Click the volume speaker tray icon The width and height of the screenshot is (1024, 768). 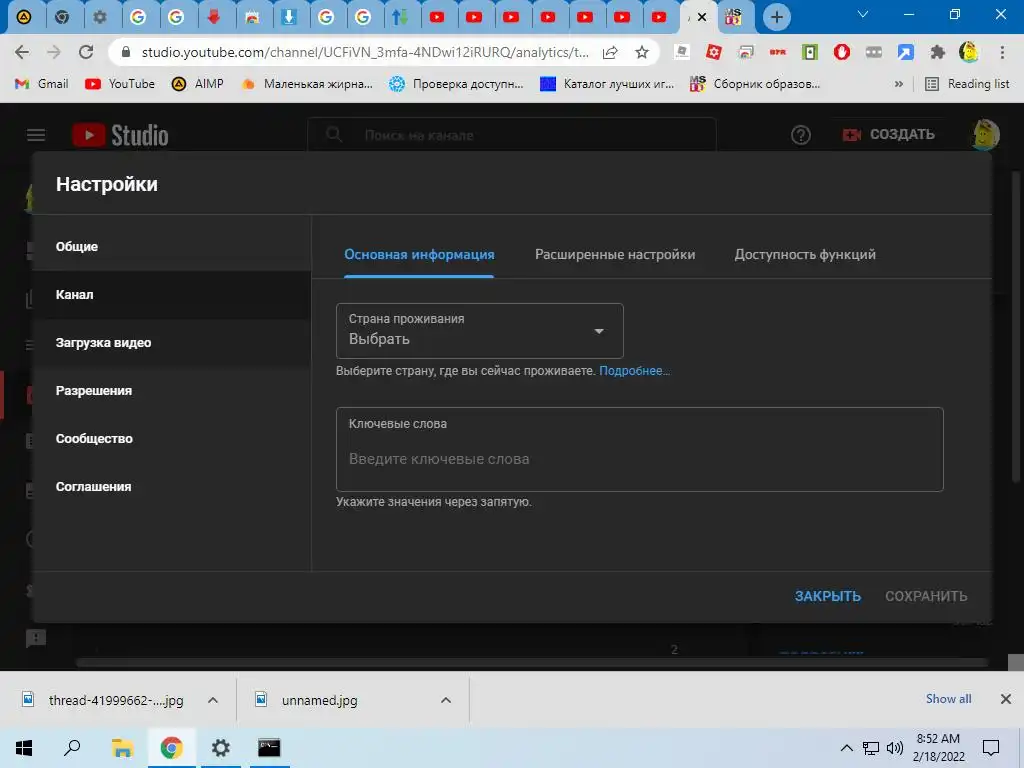pos(895,748)
